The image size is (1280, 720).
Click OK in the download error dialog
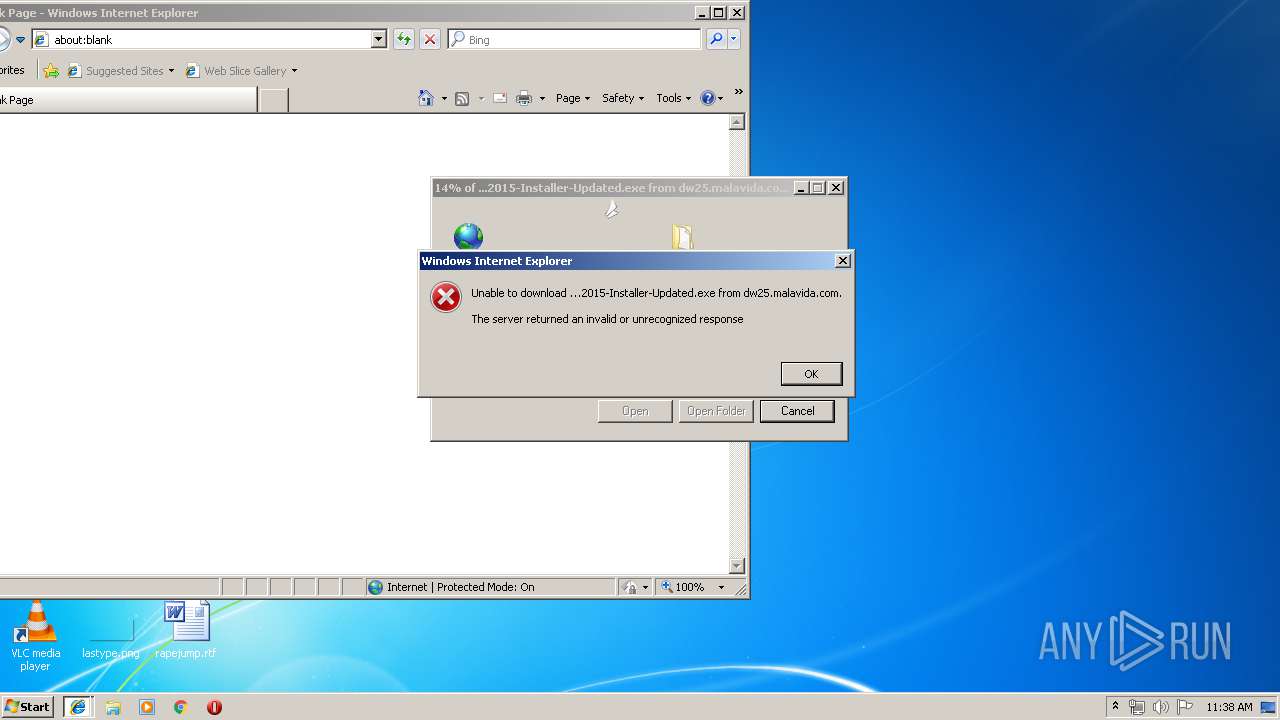[811, 374]
